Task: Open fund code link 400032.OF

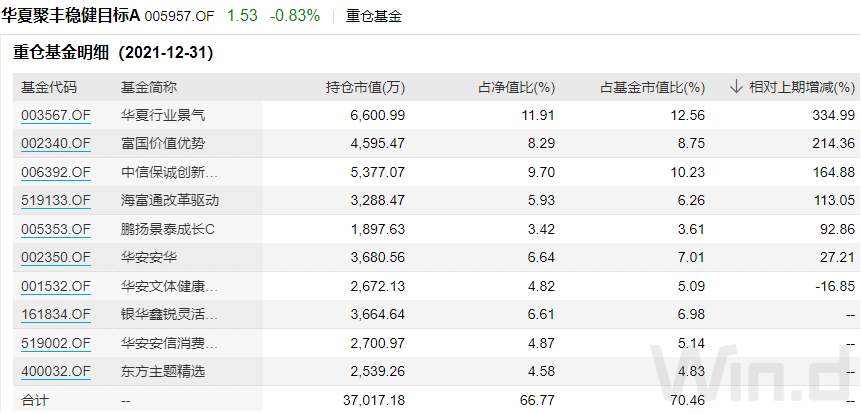Action: tap(56, 372)
